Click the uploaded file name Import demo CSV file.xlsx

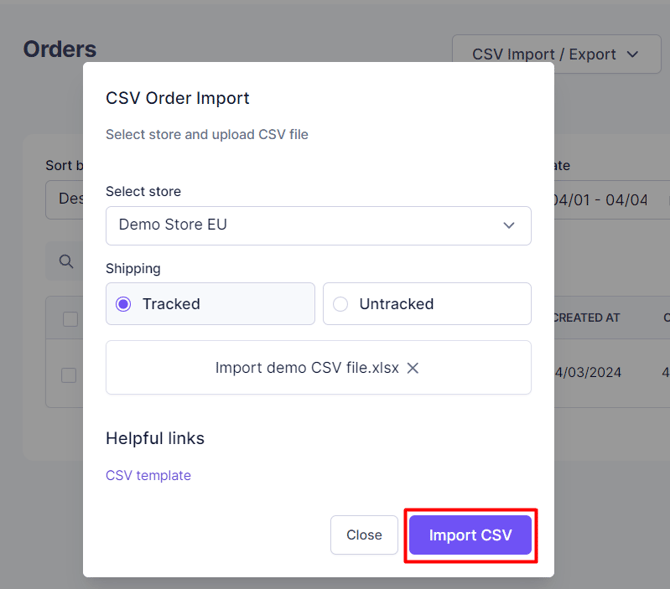click(x=306, y=368)
